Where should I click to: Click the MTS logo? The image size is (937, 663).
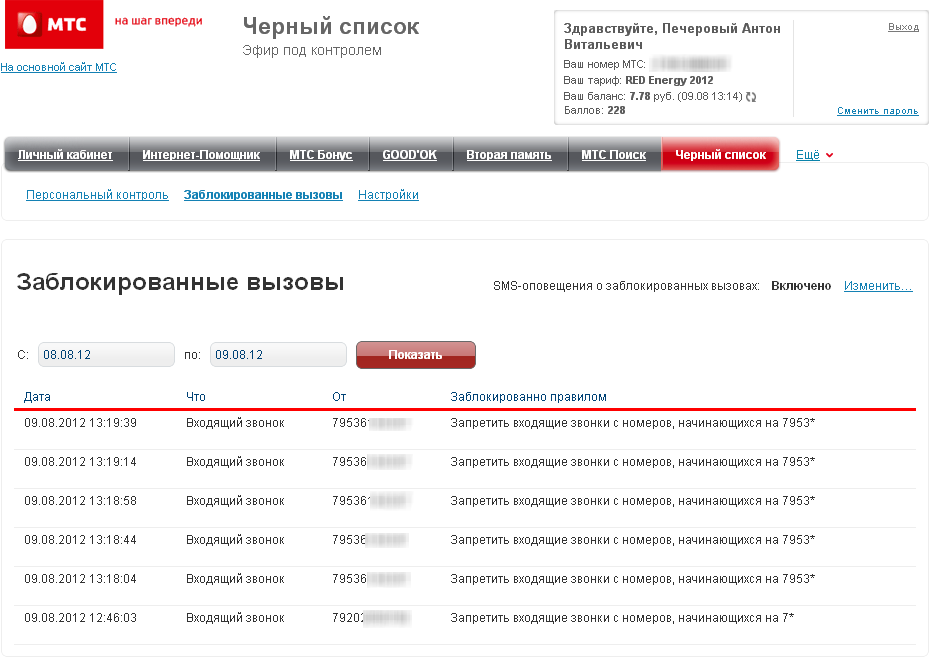(54, 25)
